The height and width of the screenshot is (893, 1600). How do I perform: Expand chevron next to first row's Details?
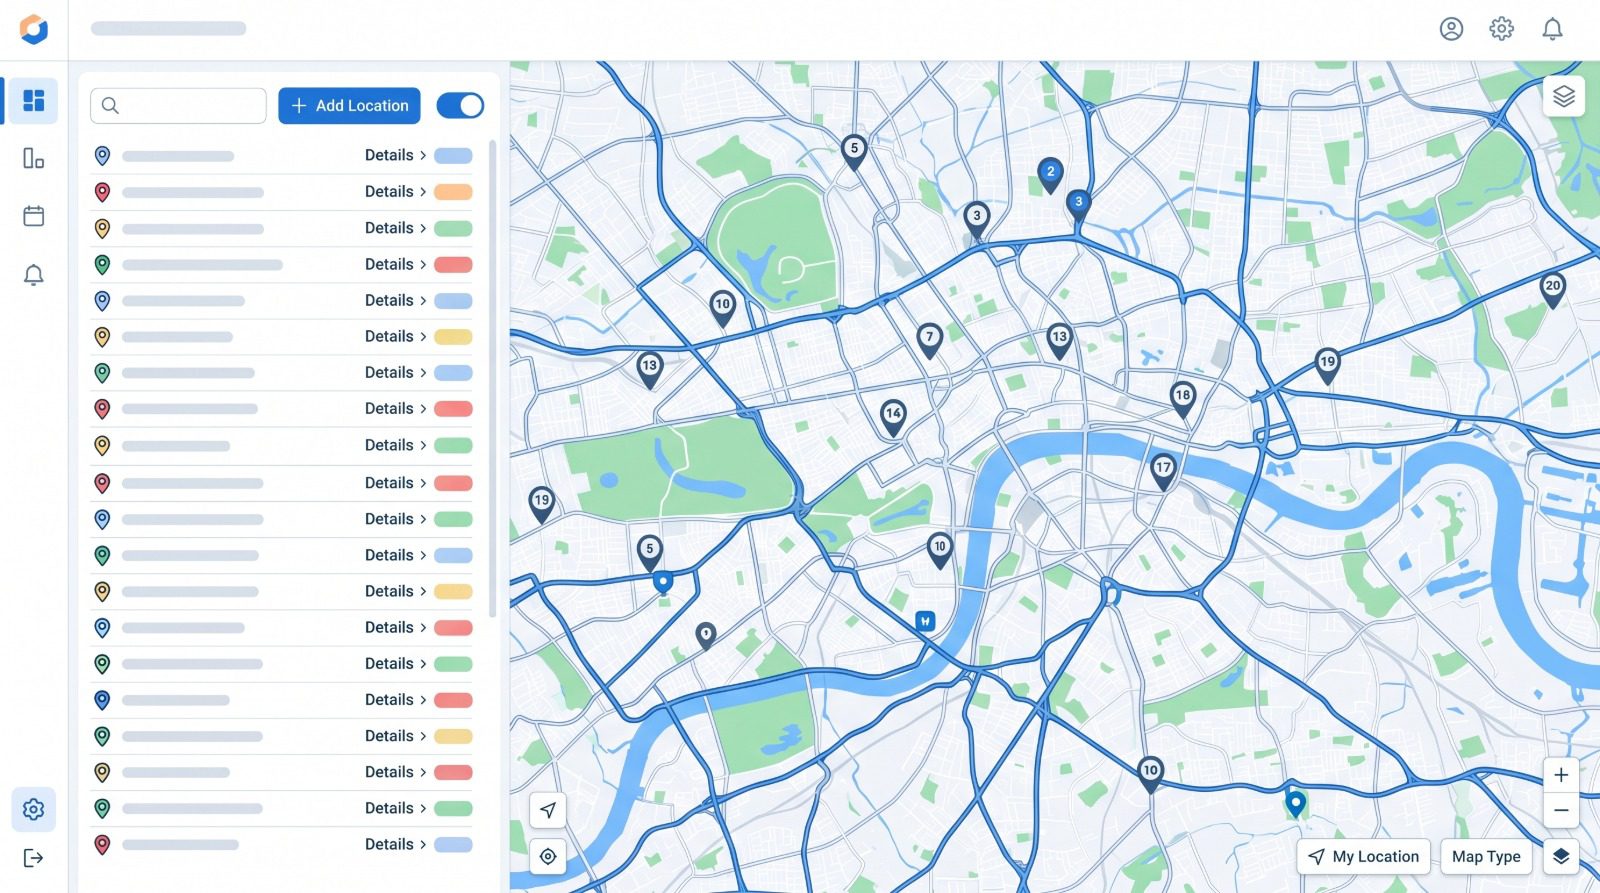coord(423,155)
